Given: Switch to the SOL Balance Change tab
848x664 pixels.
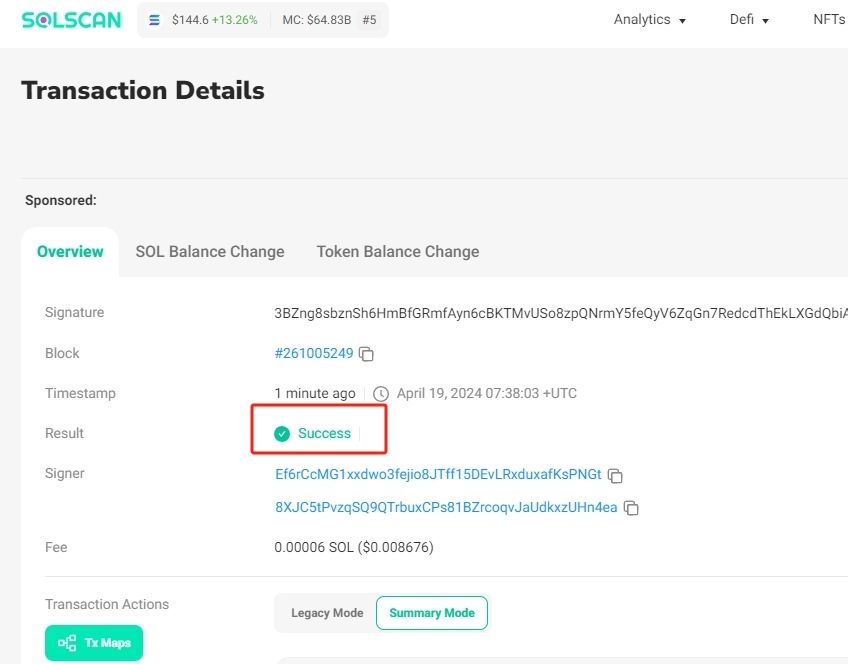Looking at the screenshot, I should [210, 252].
